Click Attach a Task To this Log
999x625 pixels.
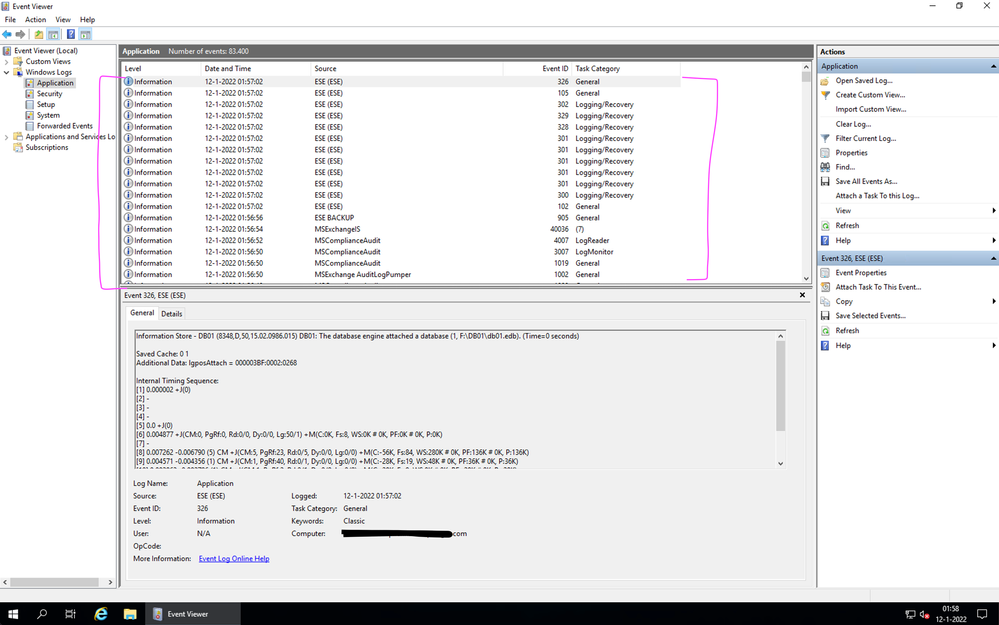point(877,196)
